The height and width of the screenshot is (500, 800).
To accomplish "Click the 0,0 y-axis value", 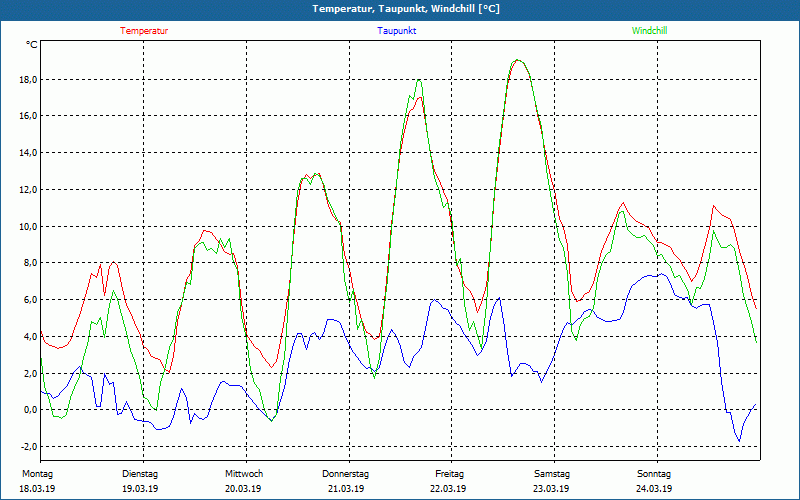I will pos(30,410).
